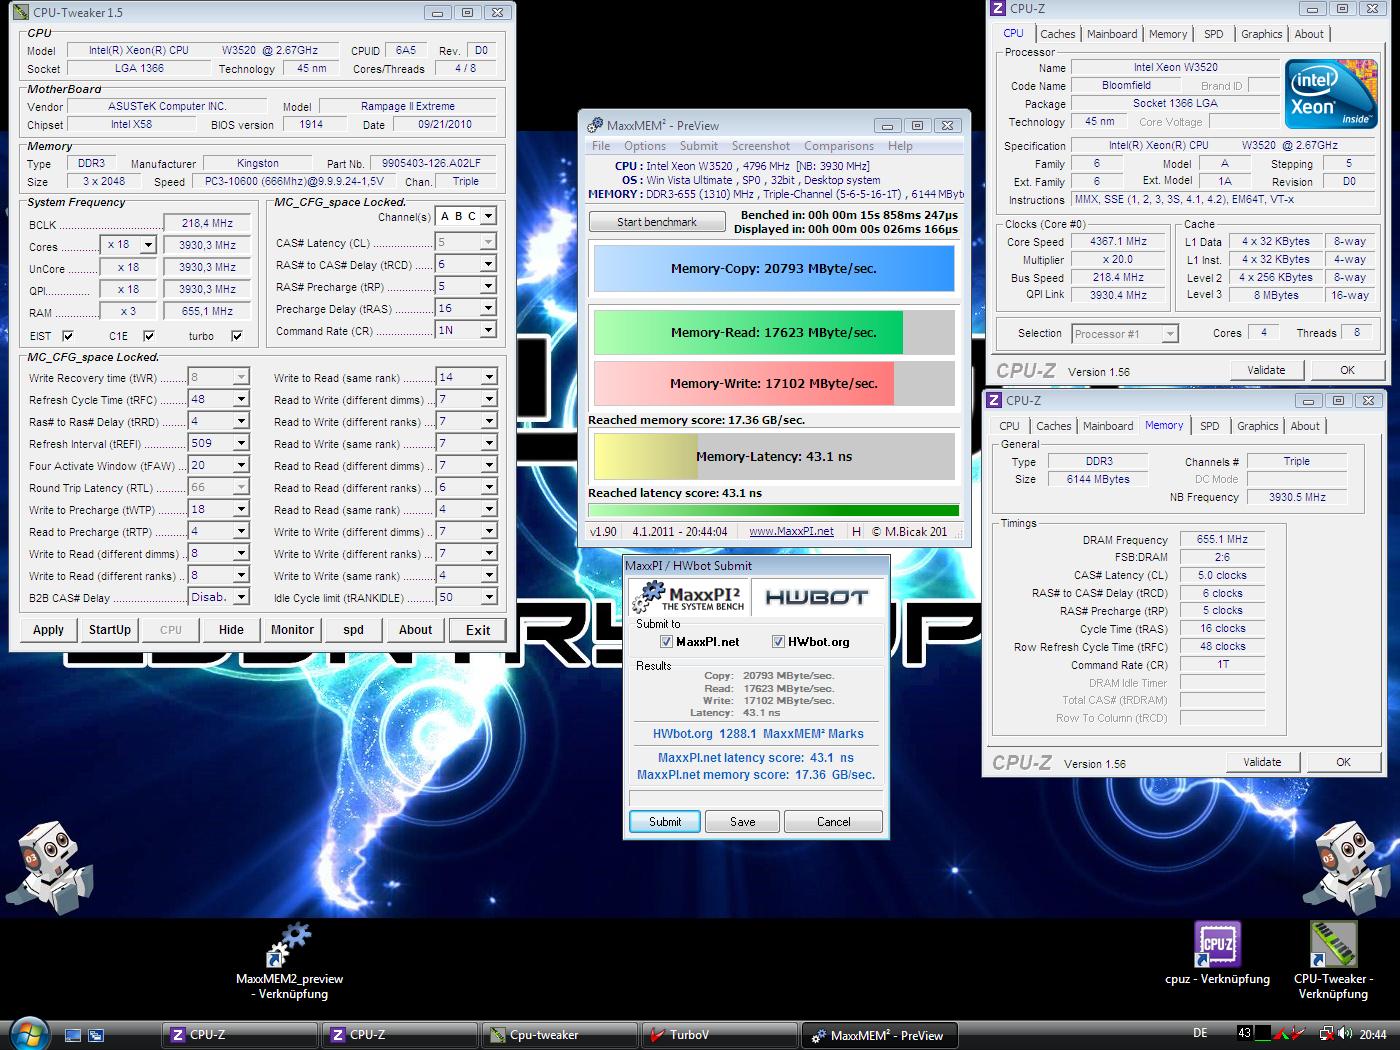Click Submit in HWbot Submit dialog

click(x=665, y=822)
